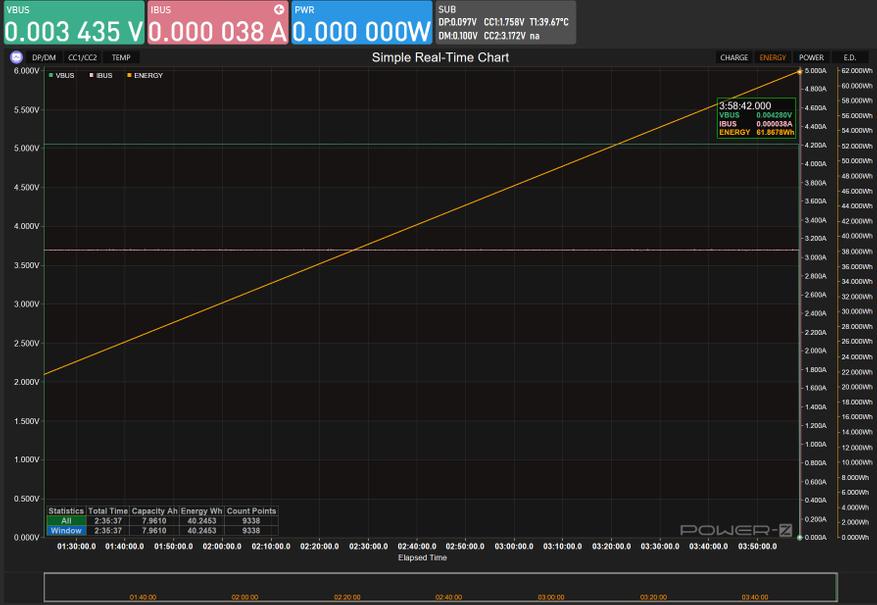Image resolution: width=877 pixels, height=605 pixels.
Task: Click energy 40.2453 in All row
Action: [201, 521]
